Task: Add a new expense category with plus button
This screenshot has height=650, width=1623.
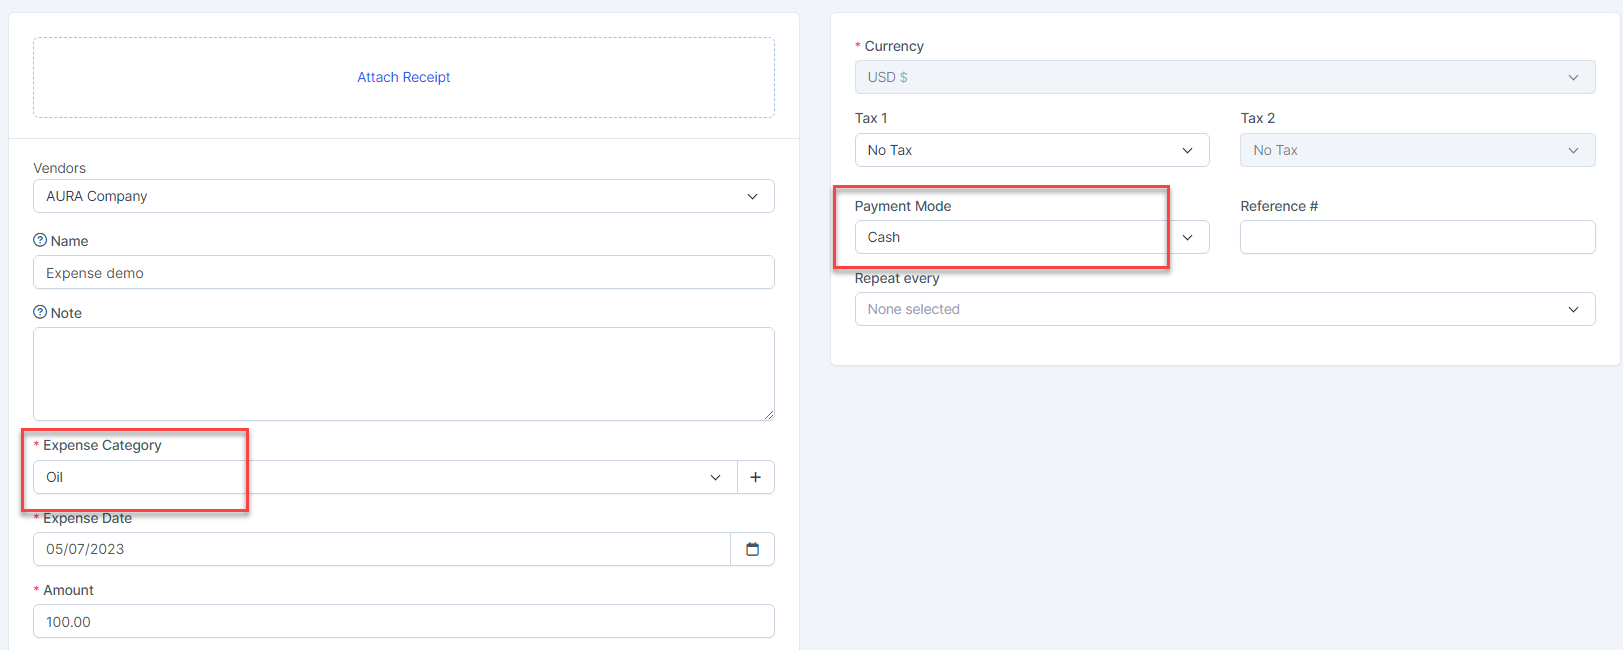Action: pyautogui.click(x=755, y=477)
